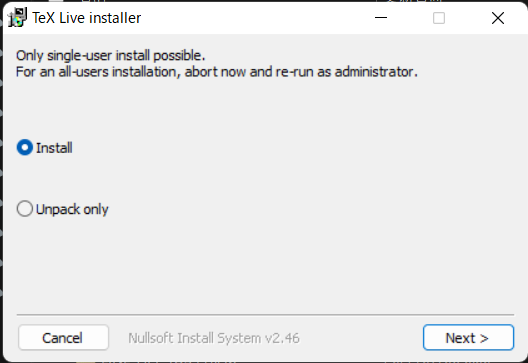Click the horizontal separator above Cancel
The image size is (528, 363).
pos(265,315)
